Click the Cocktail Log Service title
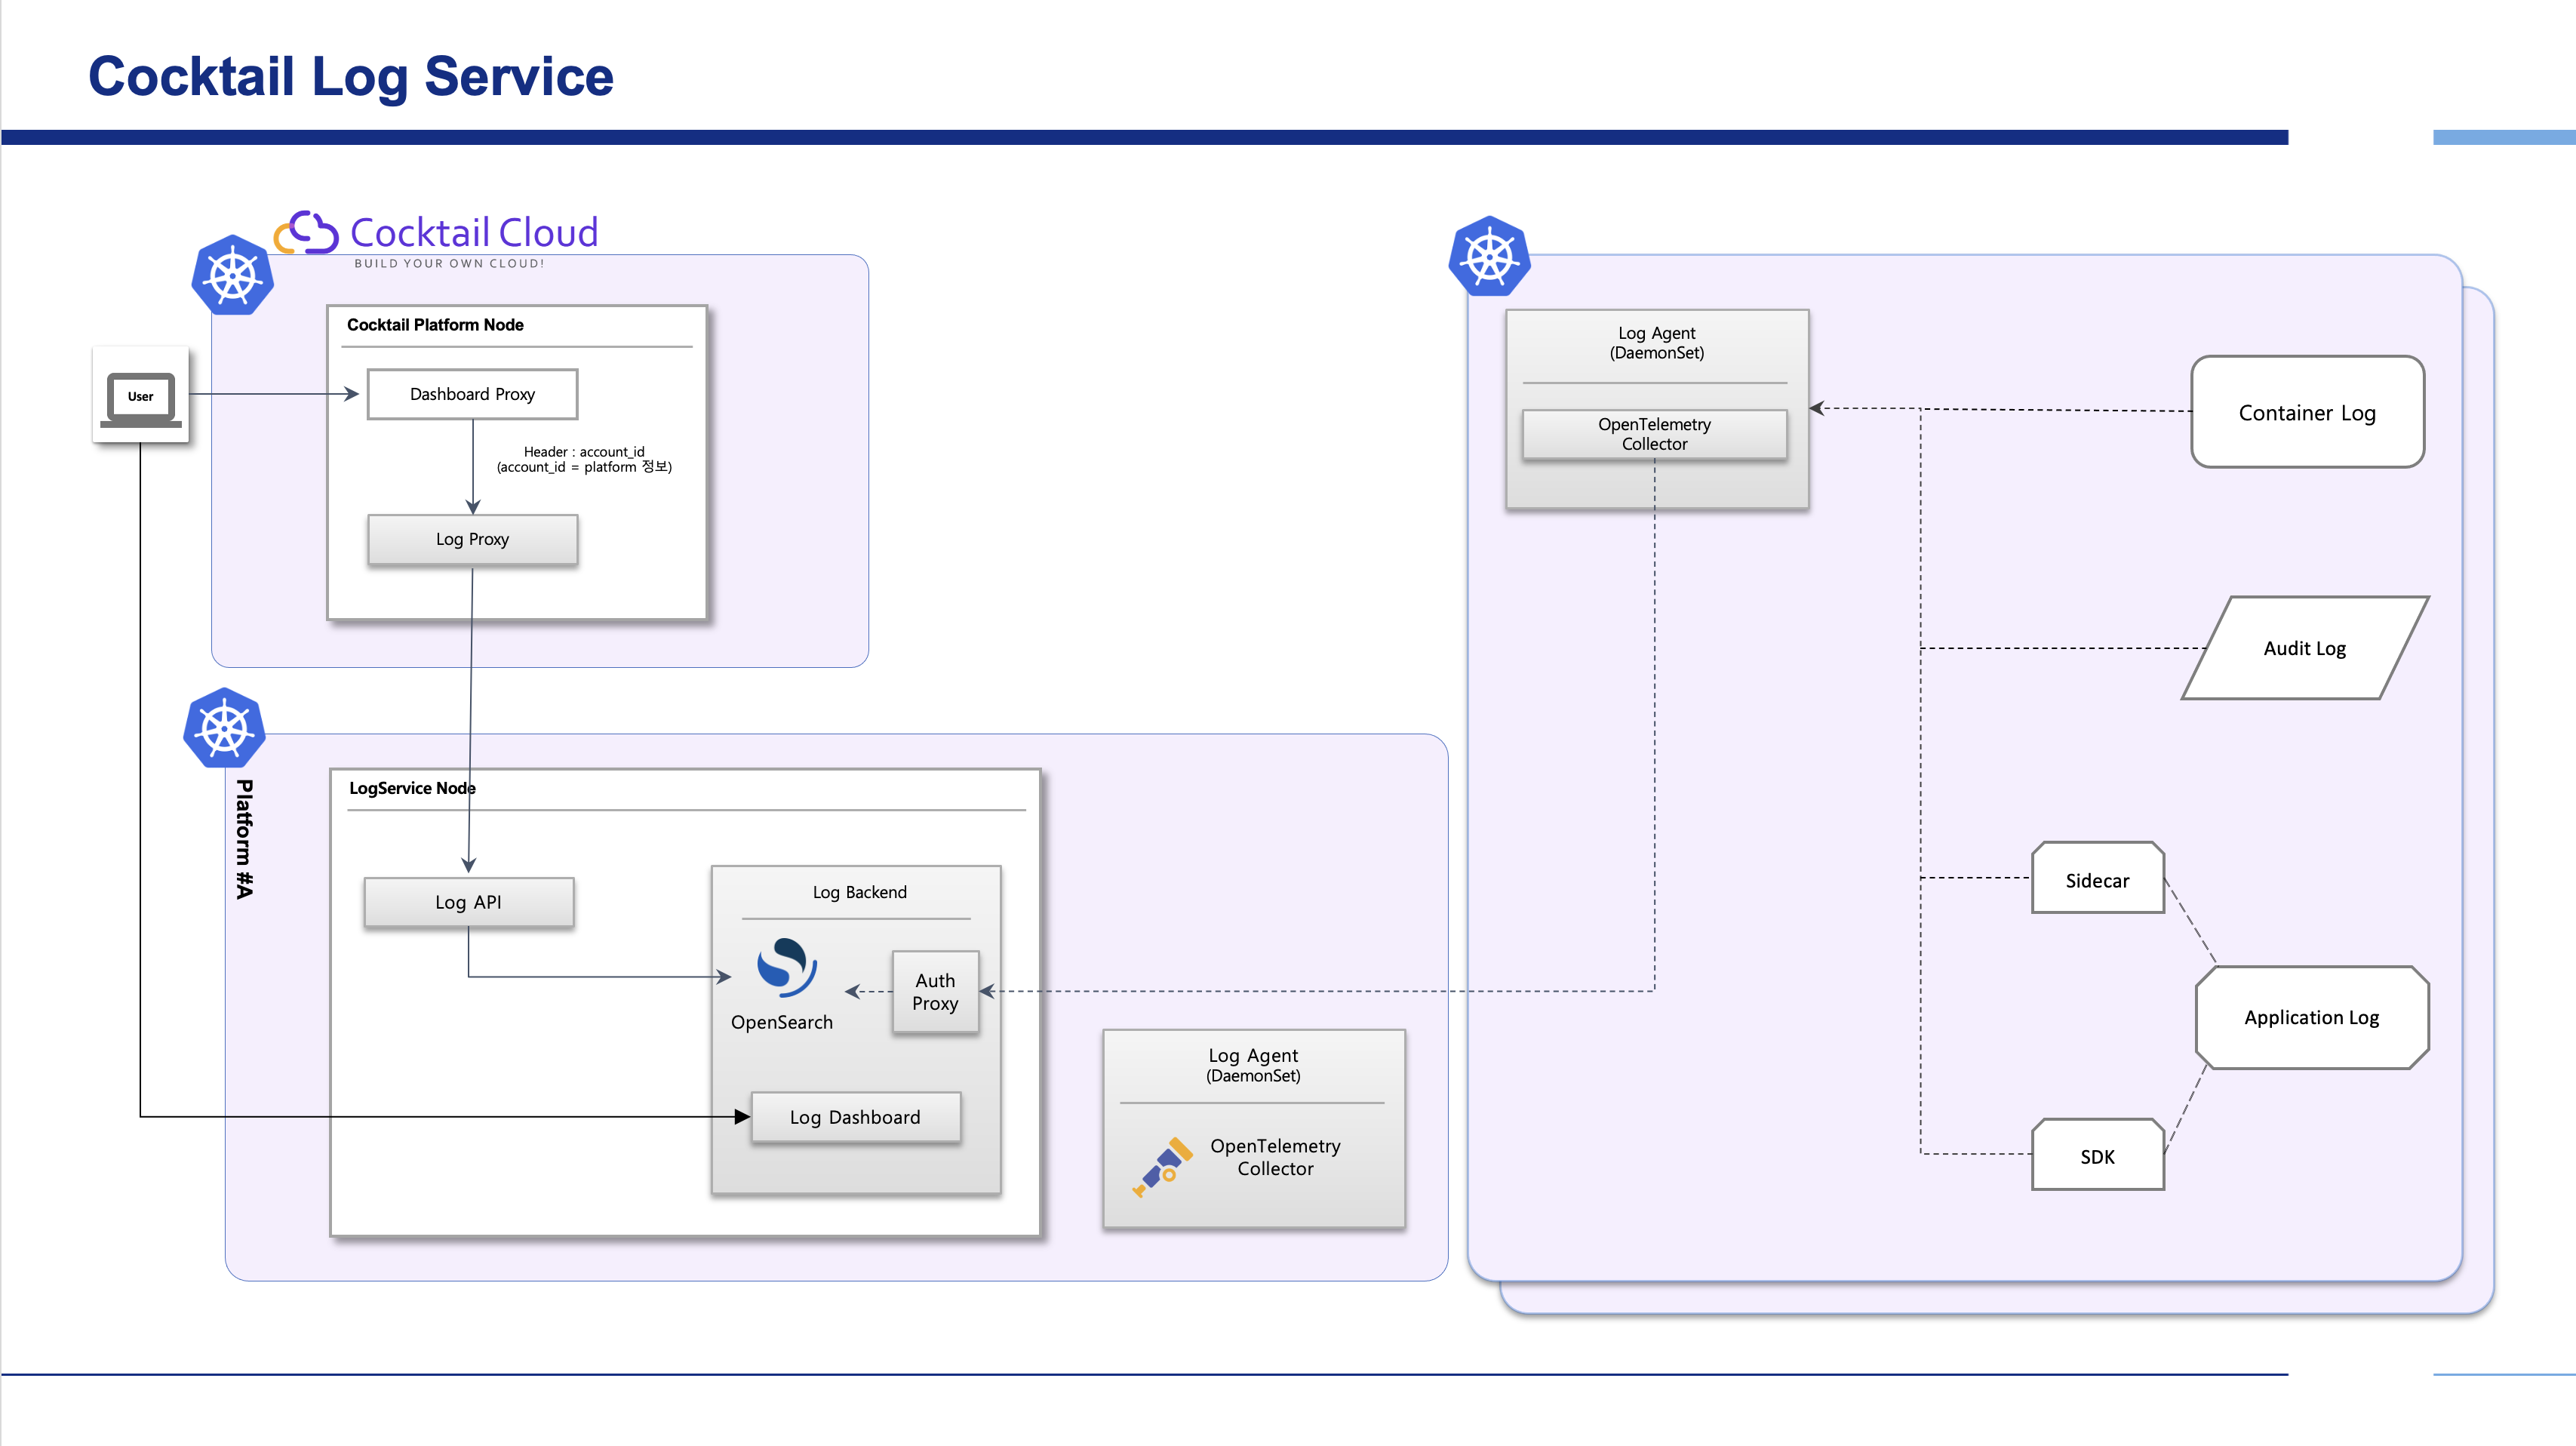Screen dimensions: 2576x1446 (x=351, y=77)
